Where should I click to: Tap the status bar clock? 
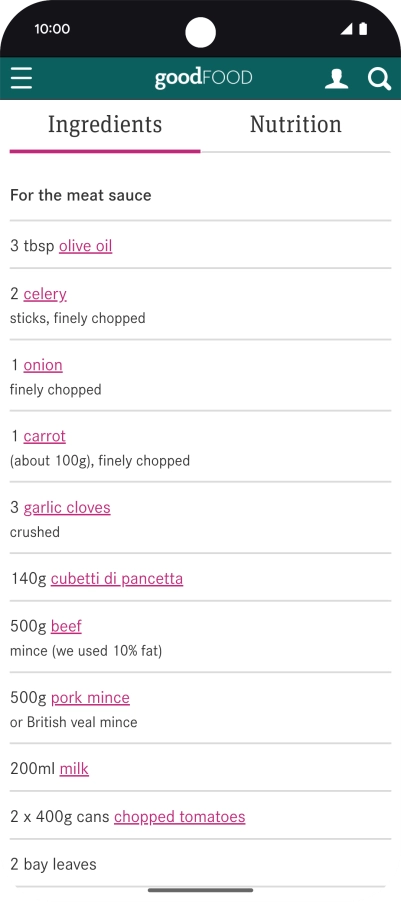pos(52,29)
